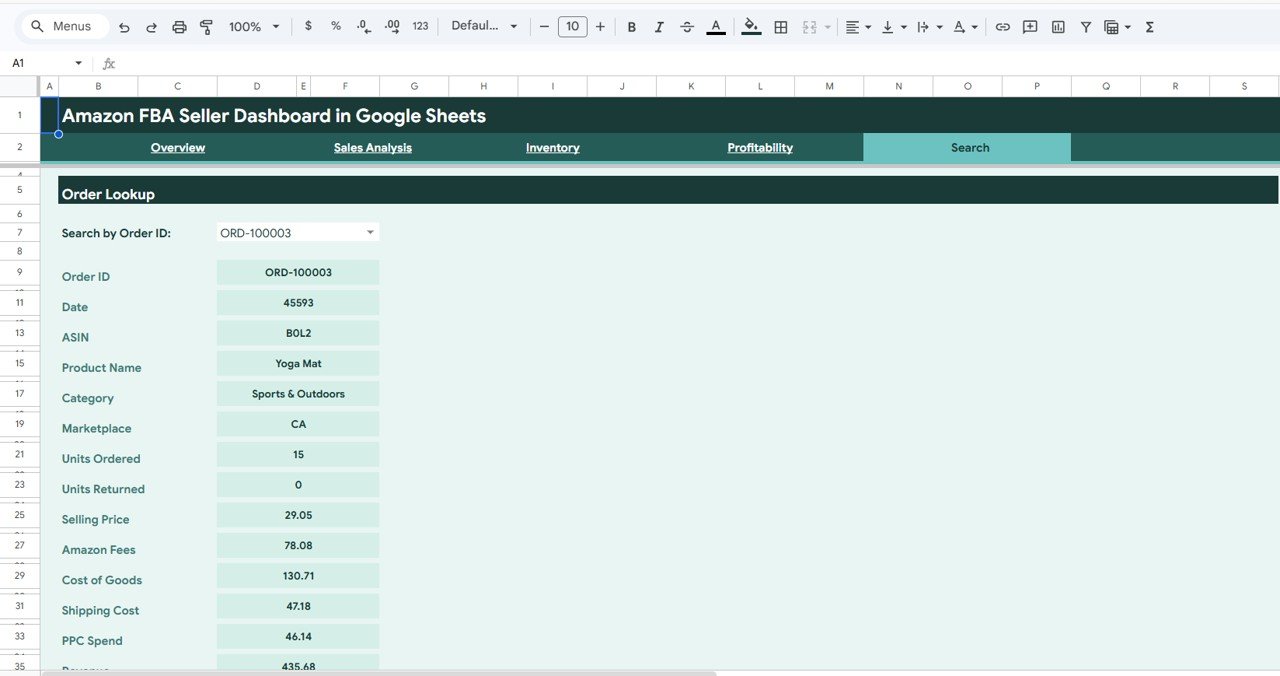This screenshot has width=1280, height=676.
Task: Open the Text color picker
Action: tap(714, 26)
